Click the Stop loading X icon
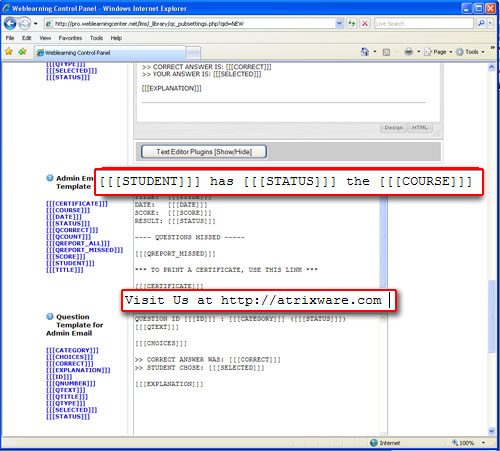Image resolution: width=500 pixels, height=451 pixels. pyautogui.click(x=365, y=24)
